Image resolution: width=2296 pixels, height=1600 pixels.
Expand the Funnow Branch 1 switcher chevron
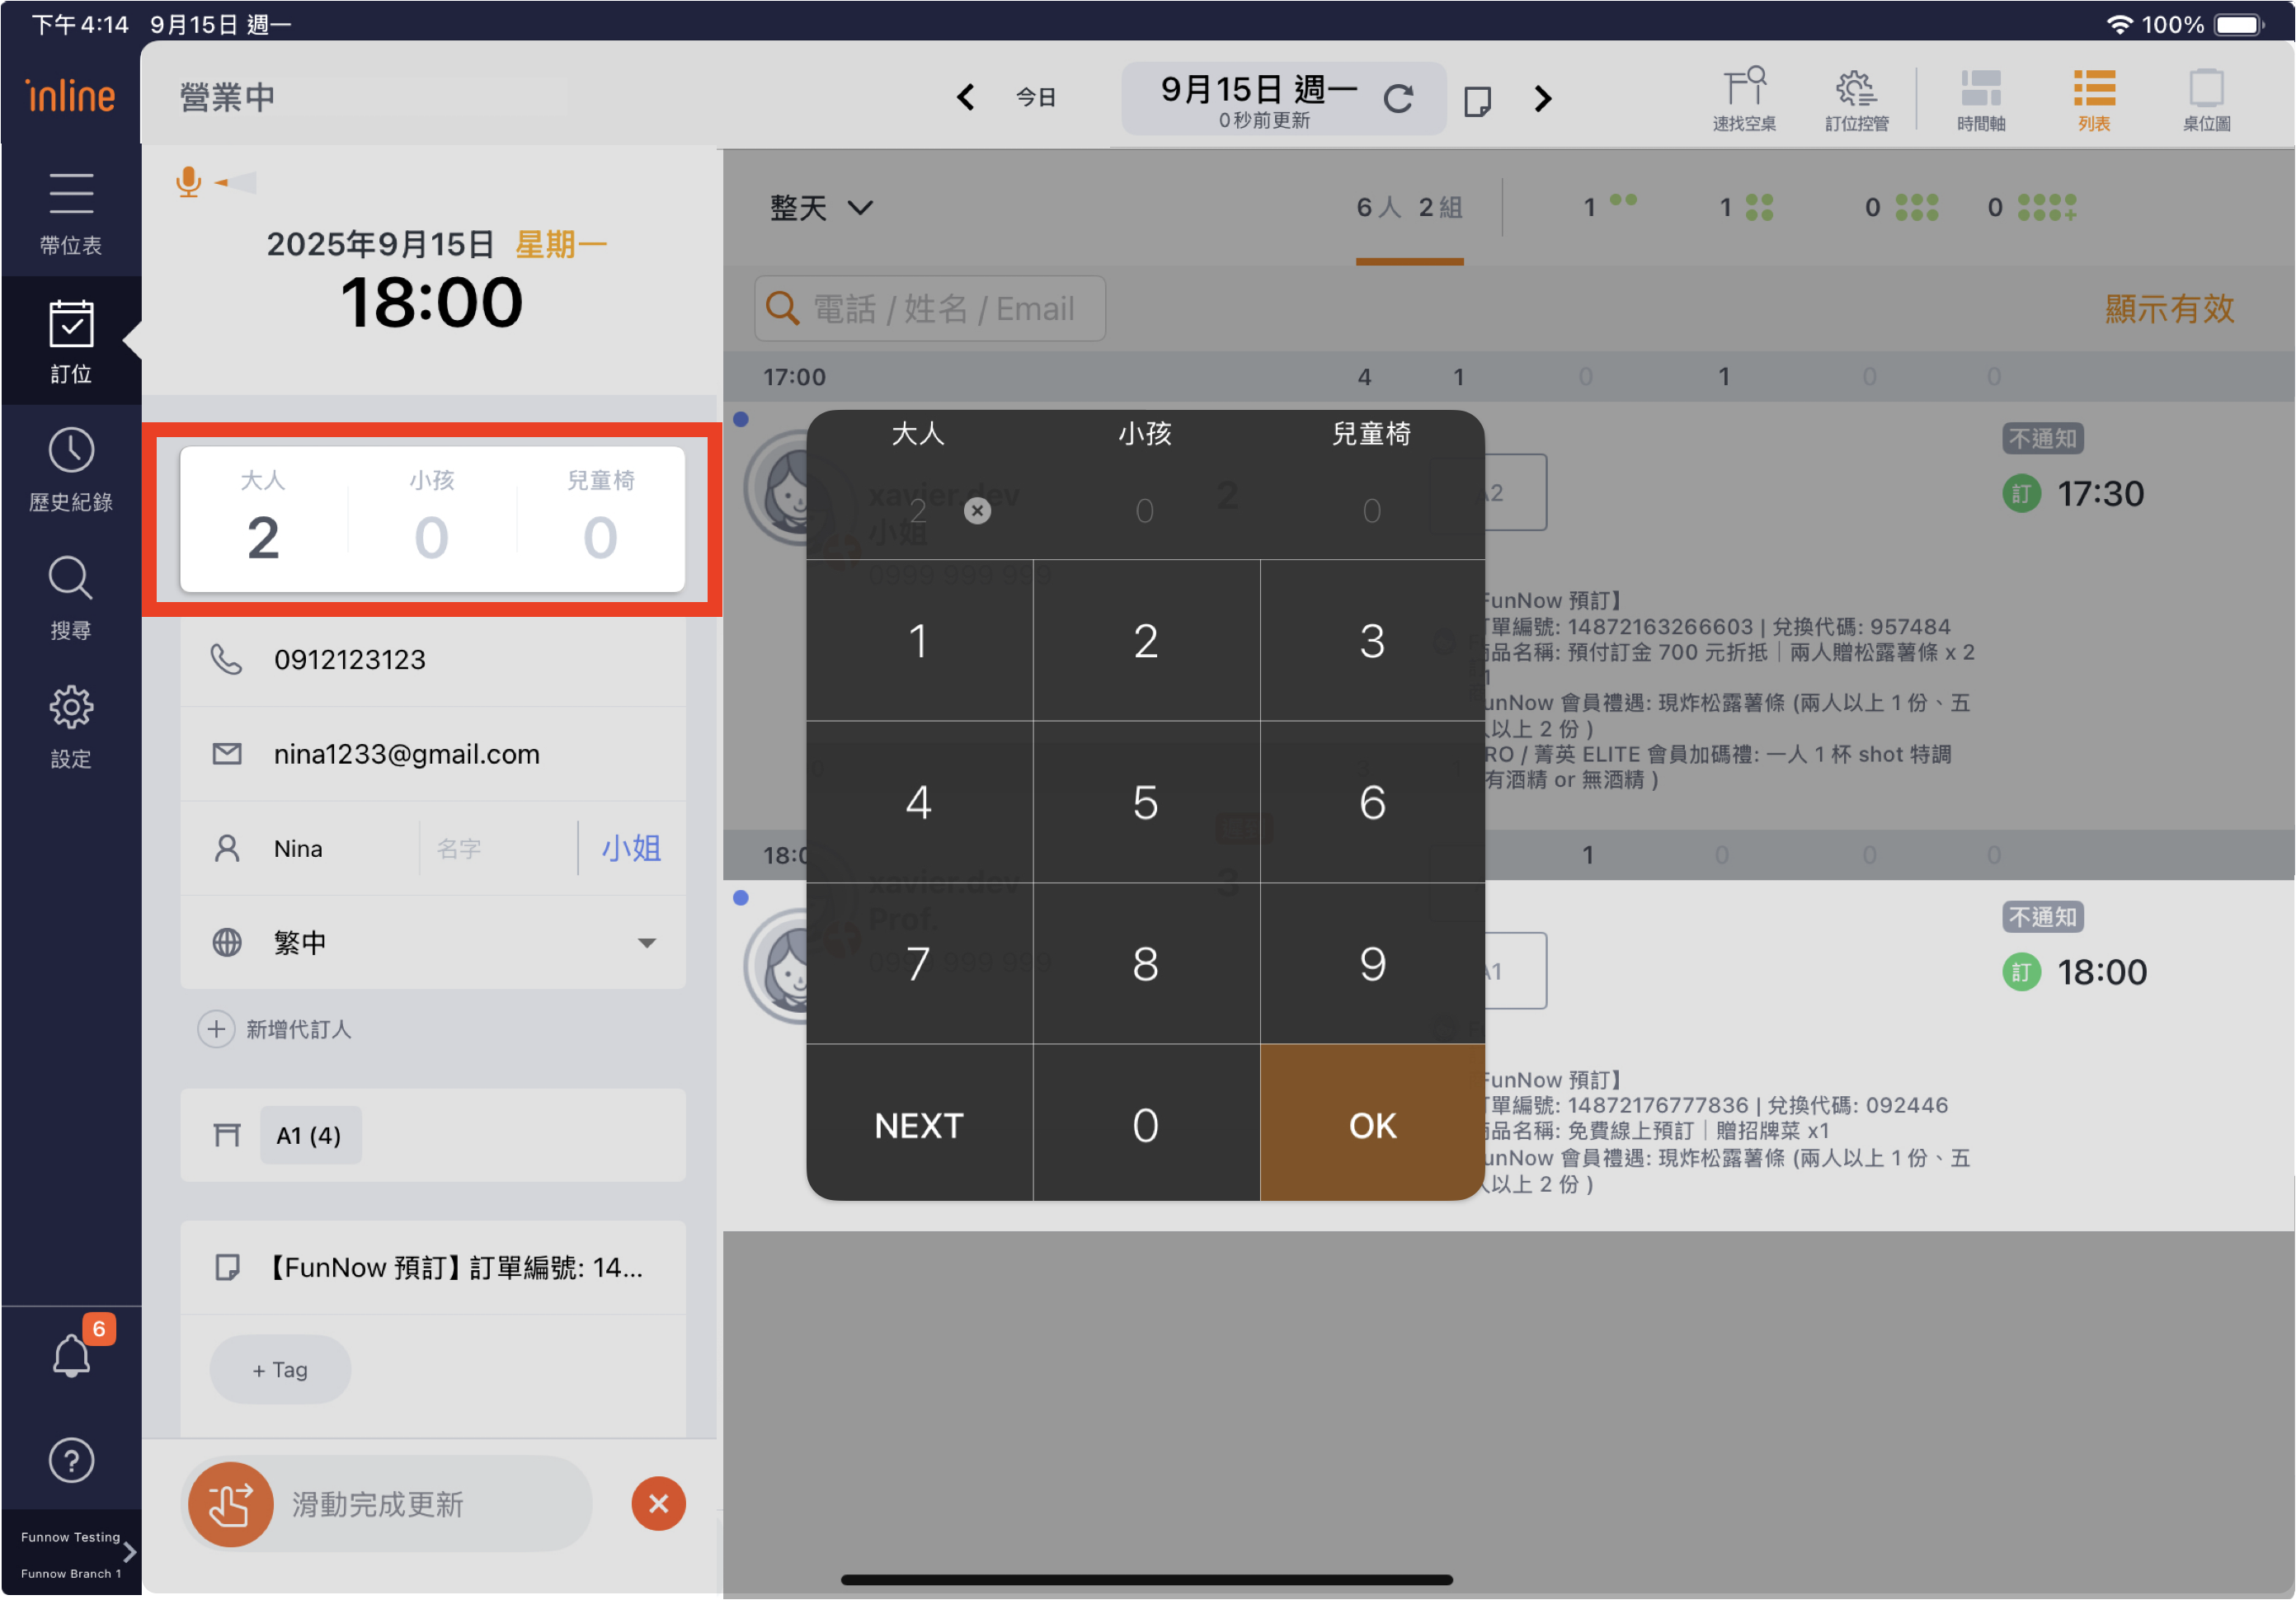pos(129,1552)
